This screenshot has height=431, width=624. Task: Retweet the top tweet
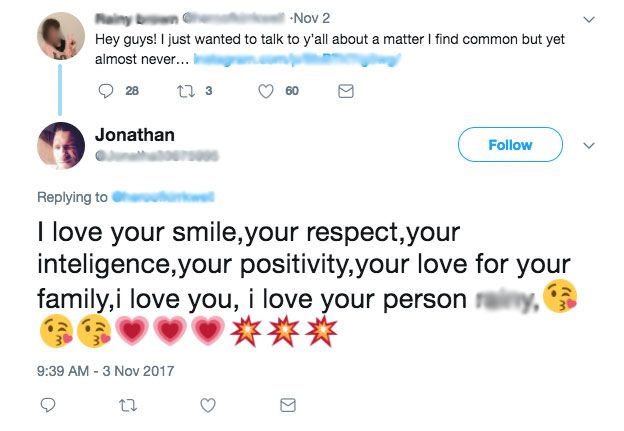pyautogui.click(x=186, y=91)
